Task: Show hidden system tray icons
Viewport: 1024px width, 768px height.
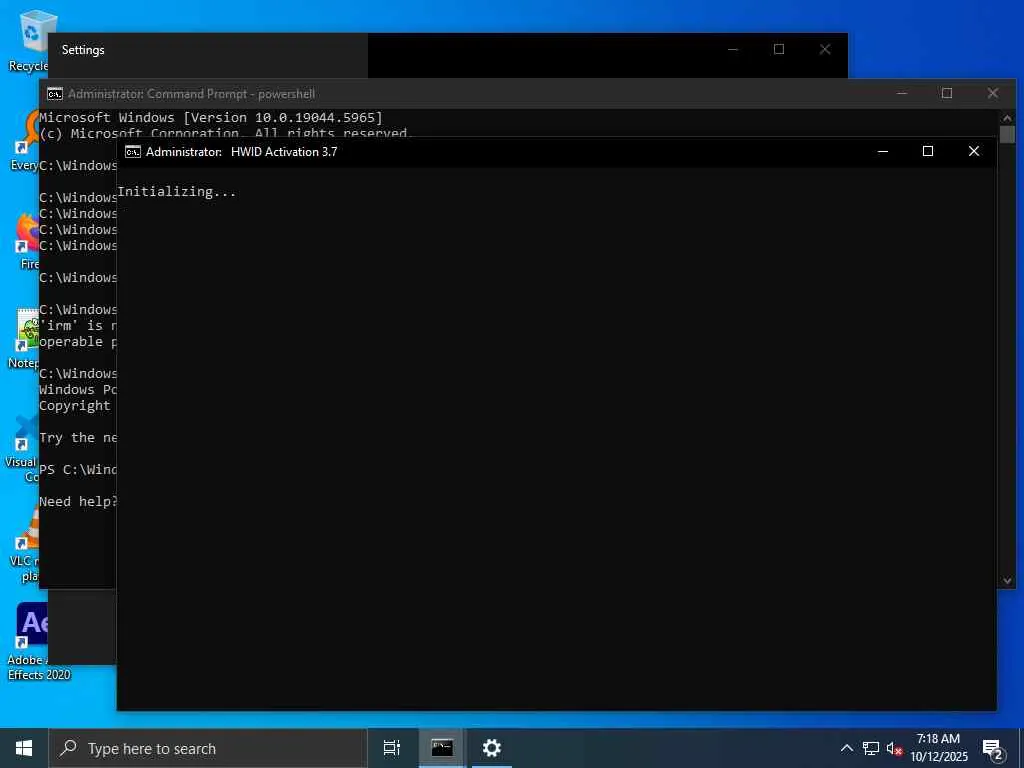Action: point(846,748)
